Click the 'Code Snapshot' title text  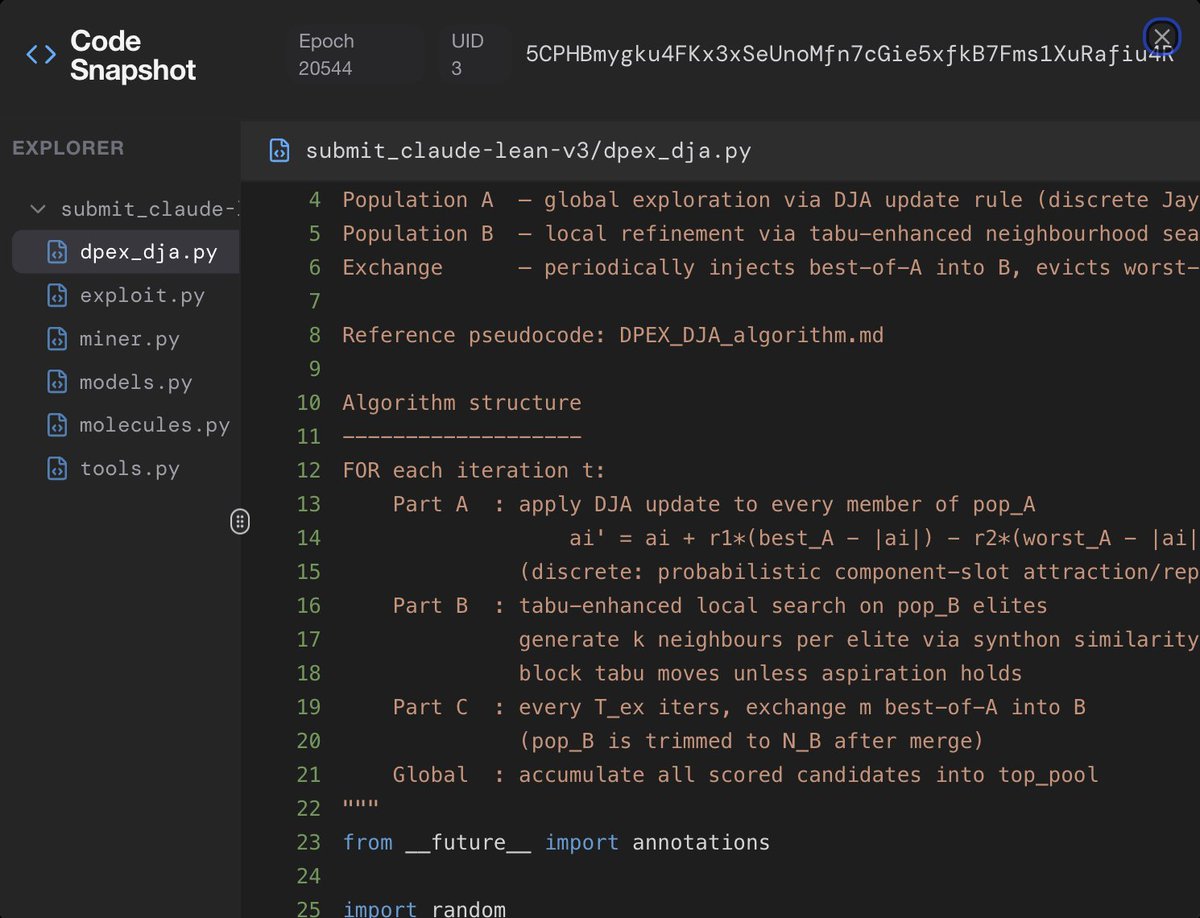pos(133,55)
